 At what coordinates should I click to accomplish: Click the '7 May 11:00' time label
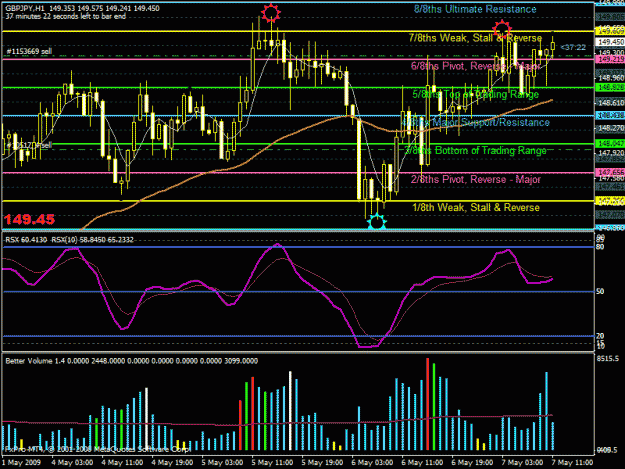point(572,463)
